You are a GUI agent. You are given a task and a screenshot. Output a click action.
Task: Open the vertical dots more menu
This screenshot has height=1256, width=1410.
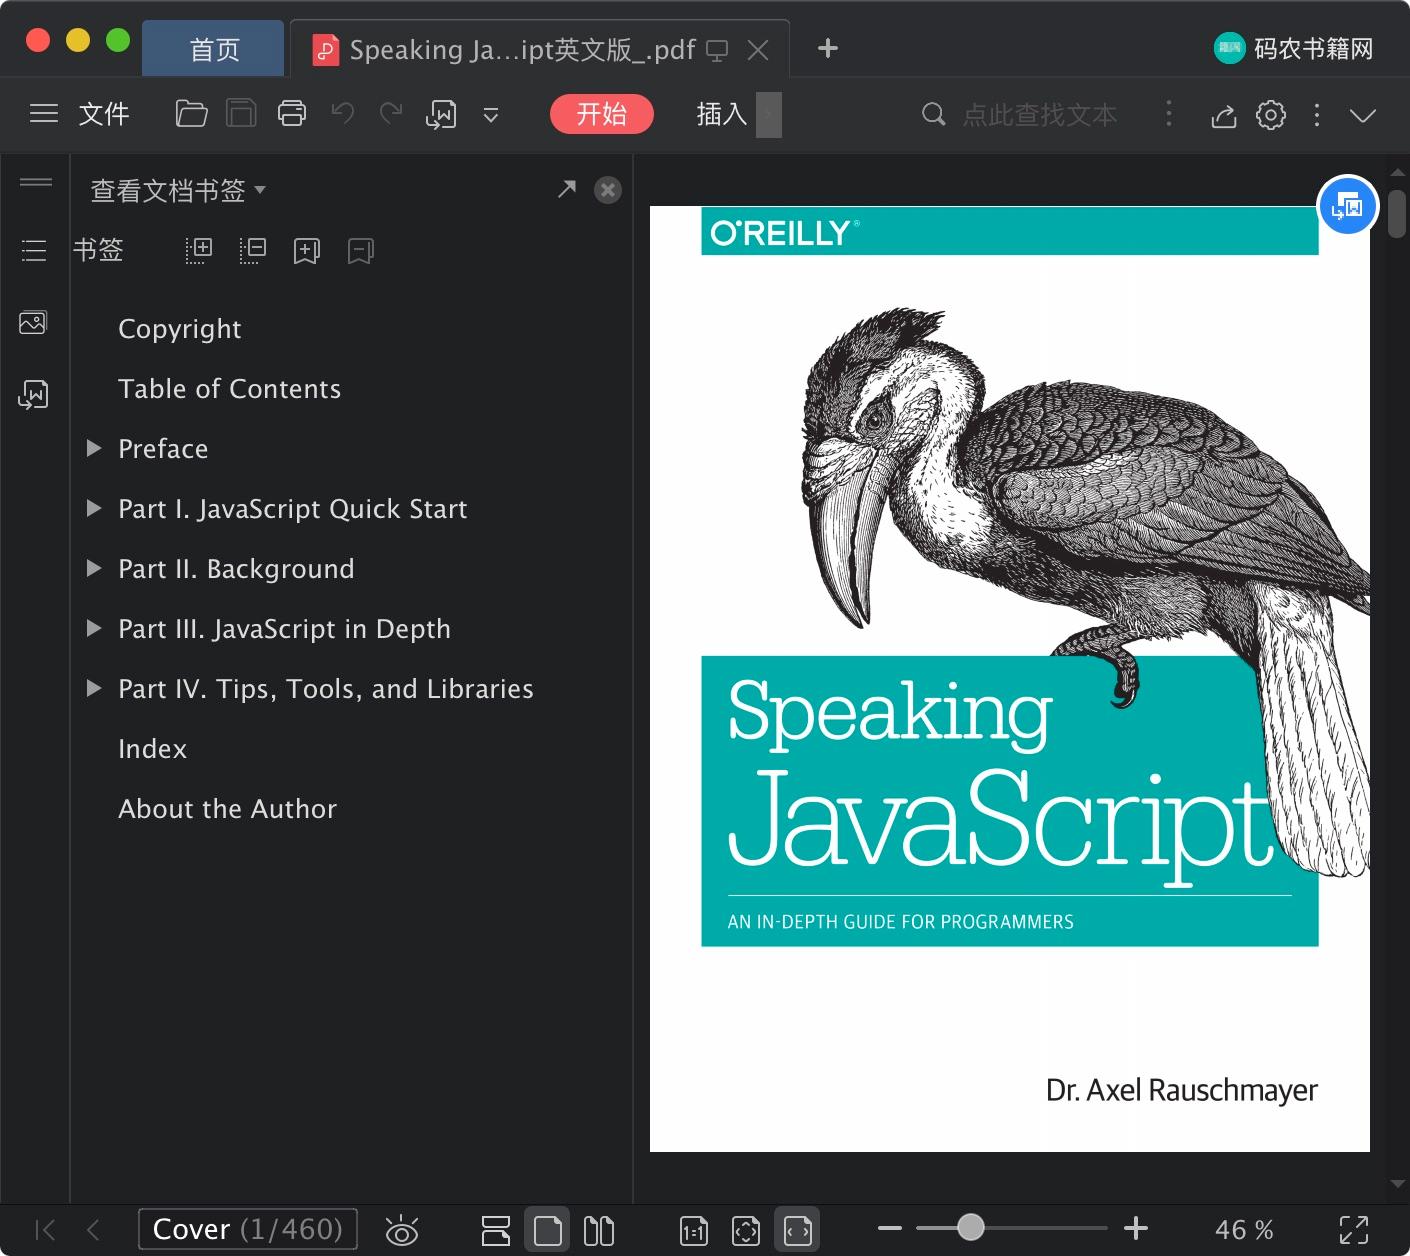click(1317, 115)
